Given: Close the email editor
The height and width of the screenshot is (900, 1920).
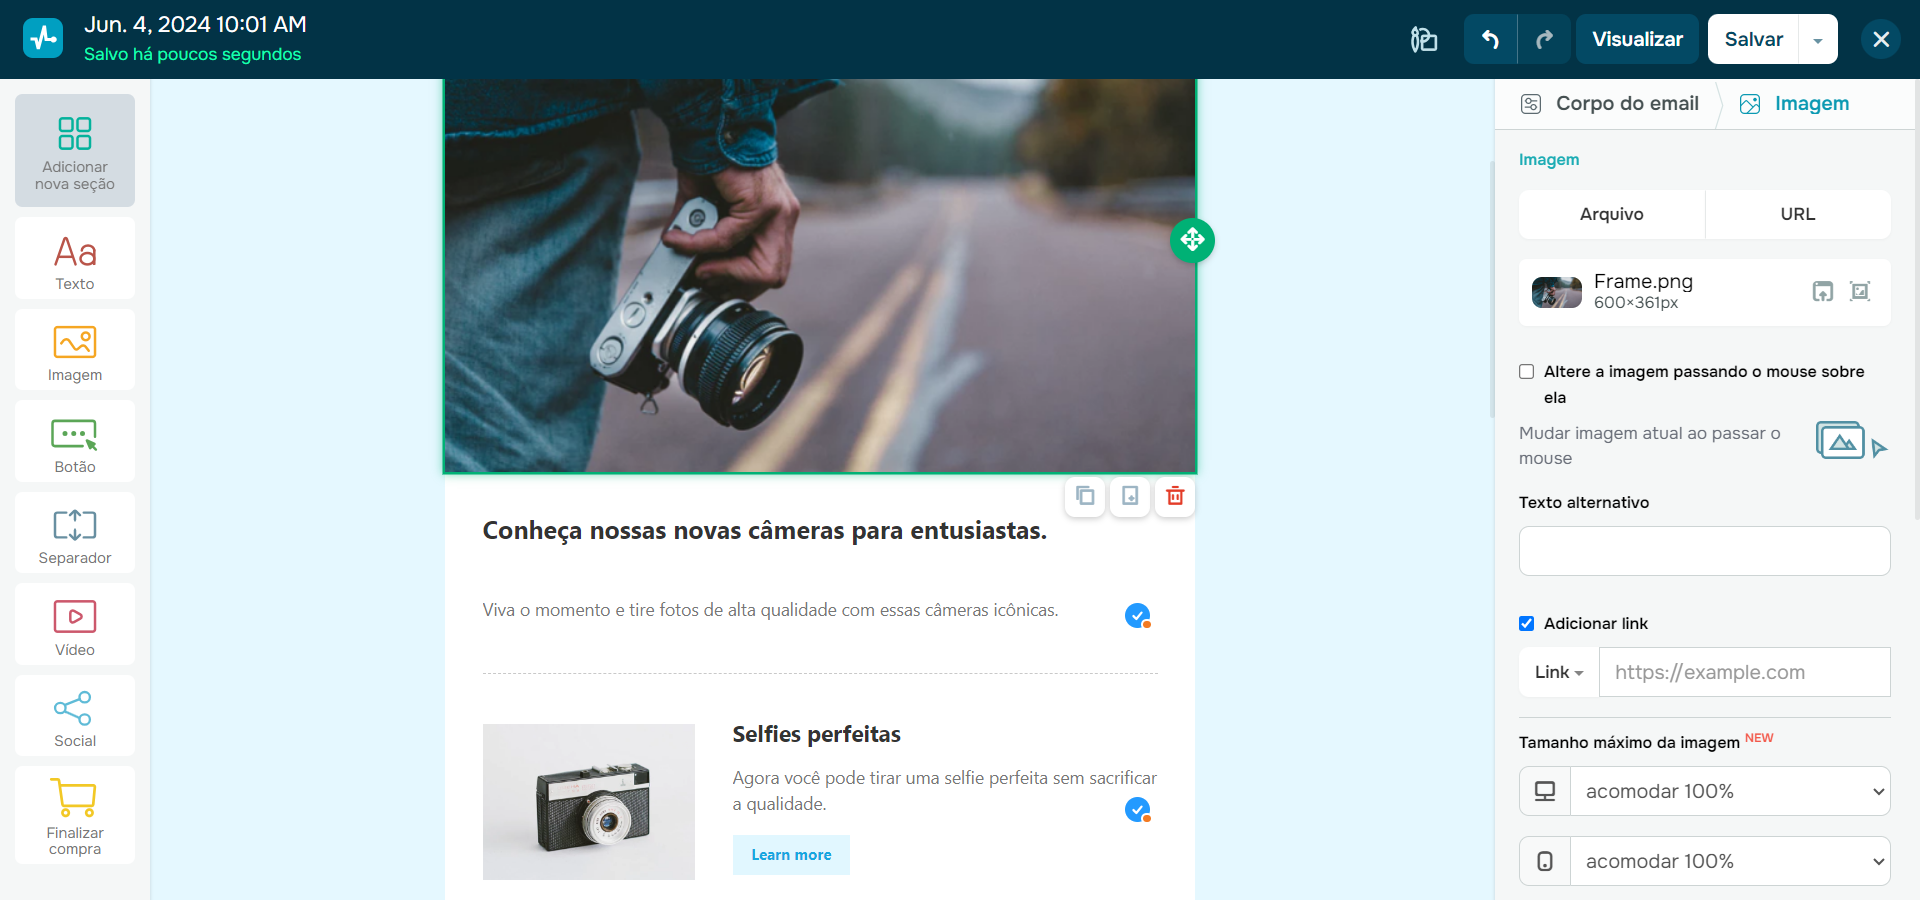Looking at the screenshot, I should coord(1881,39).
